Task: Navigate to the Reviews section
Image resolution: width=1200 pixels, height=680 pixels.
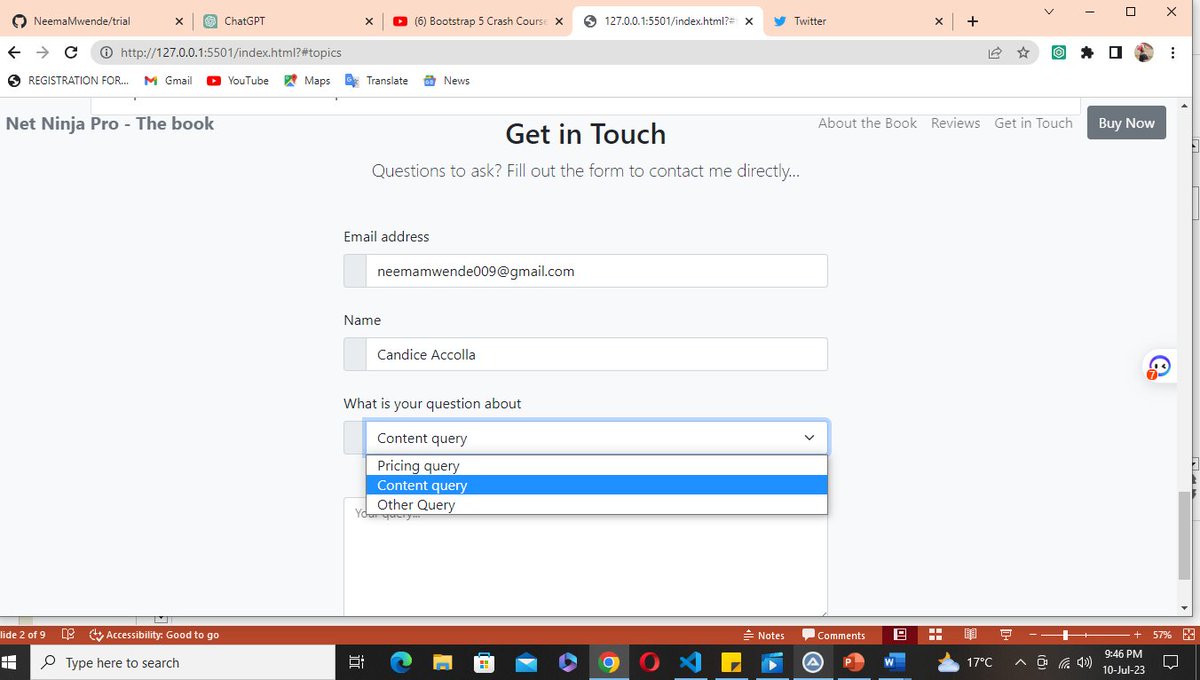Action: [955, 123]
